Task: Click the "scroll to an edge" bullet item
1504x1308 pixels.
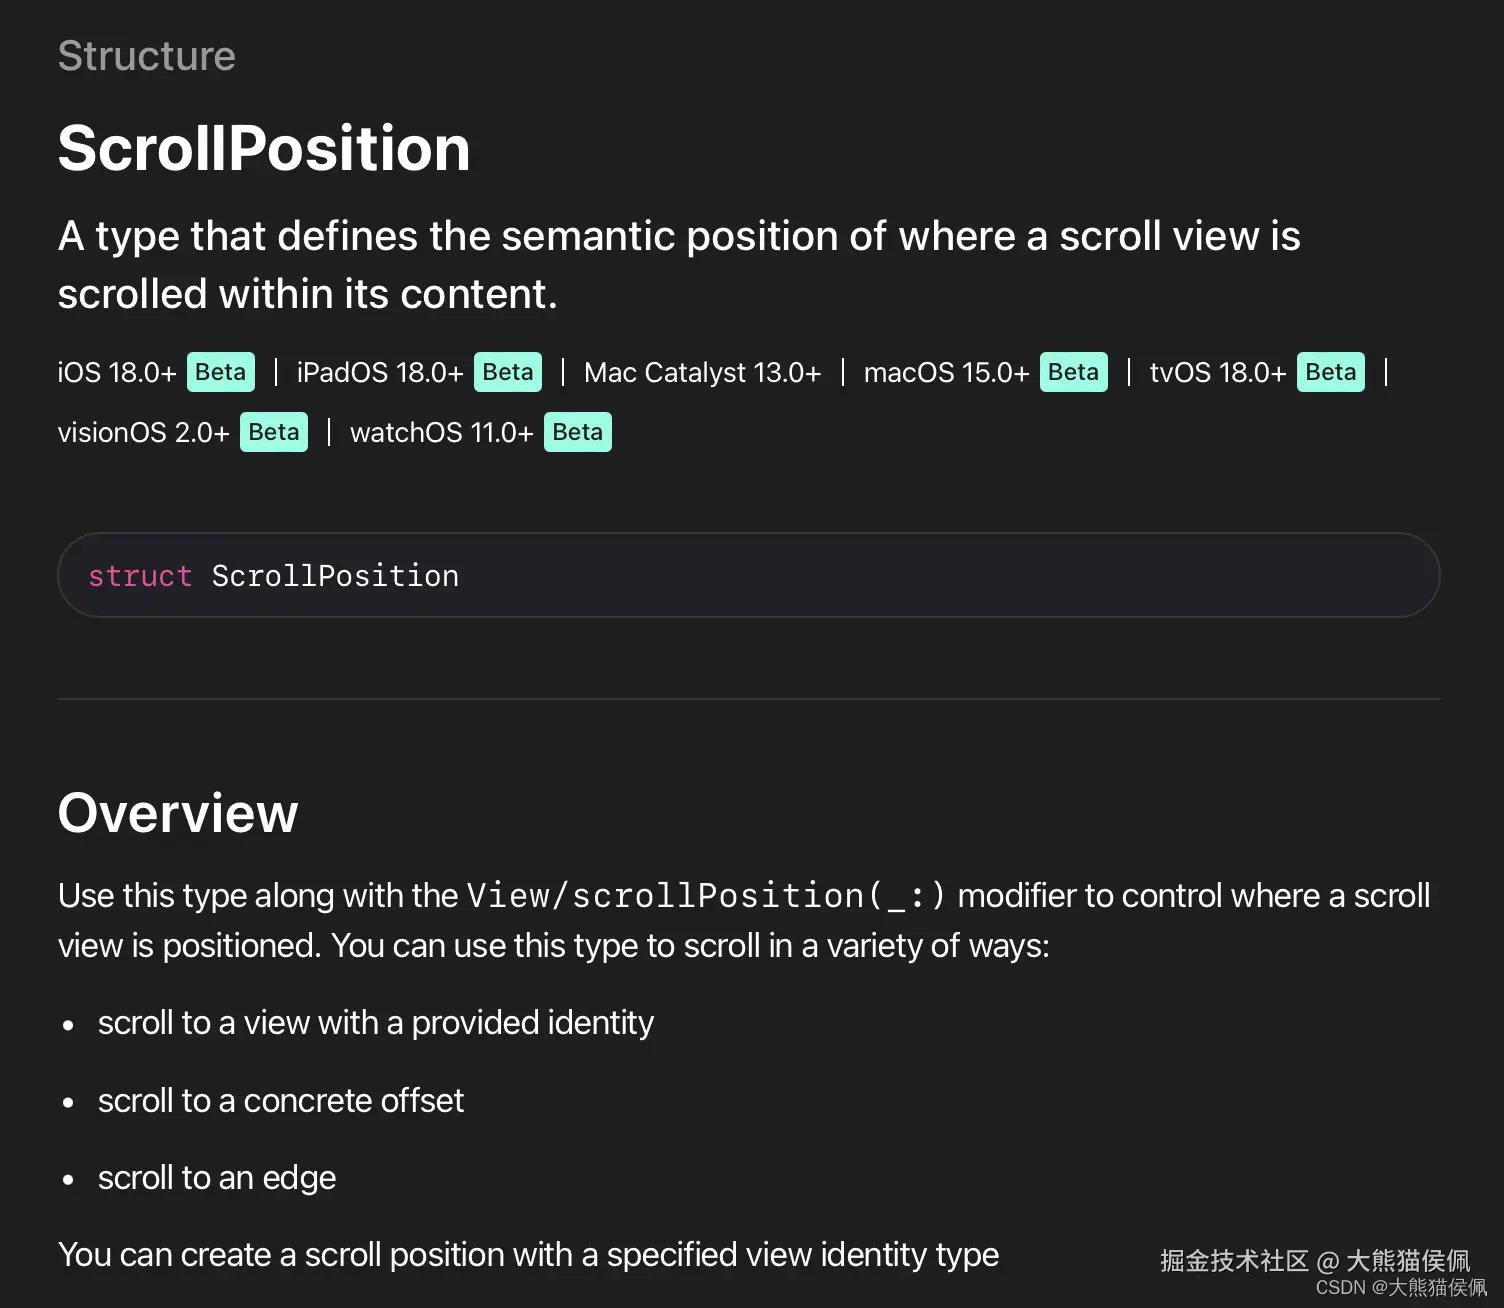Action: (x=217, y=1178)
